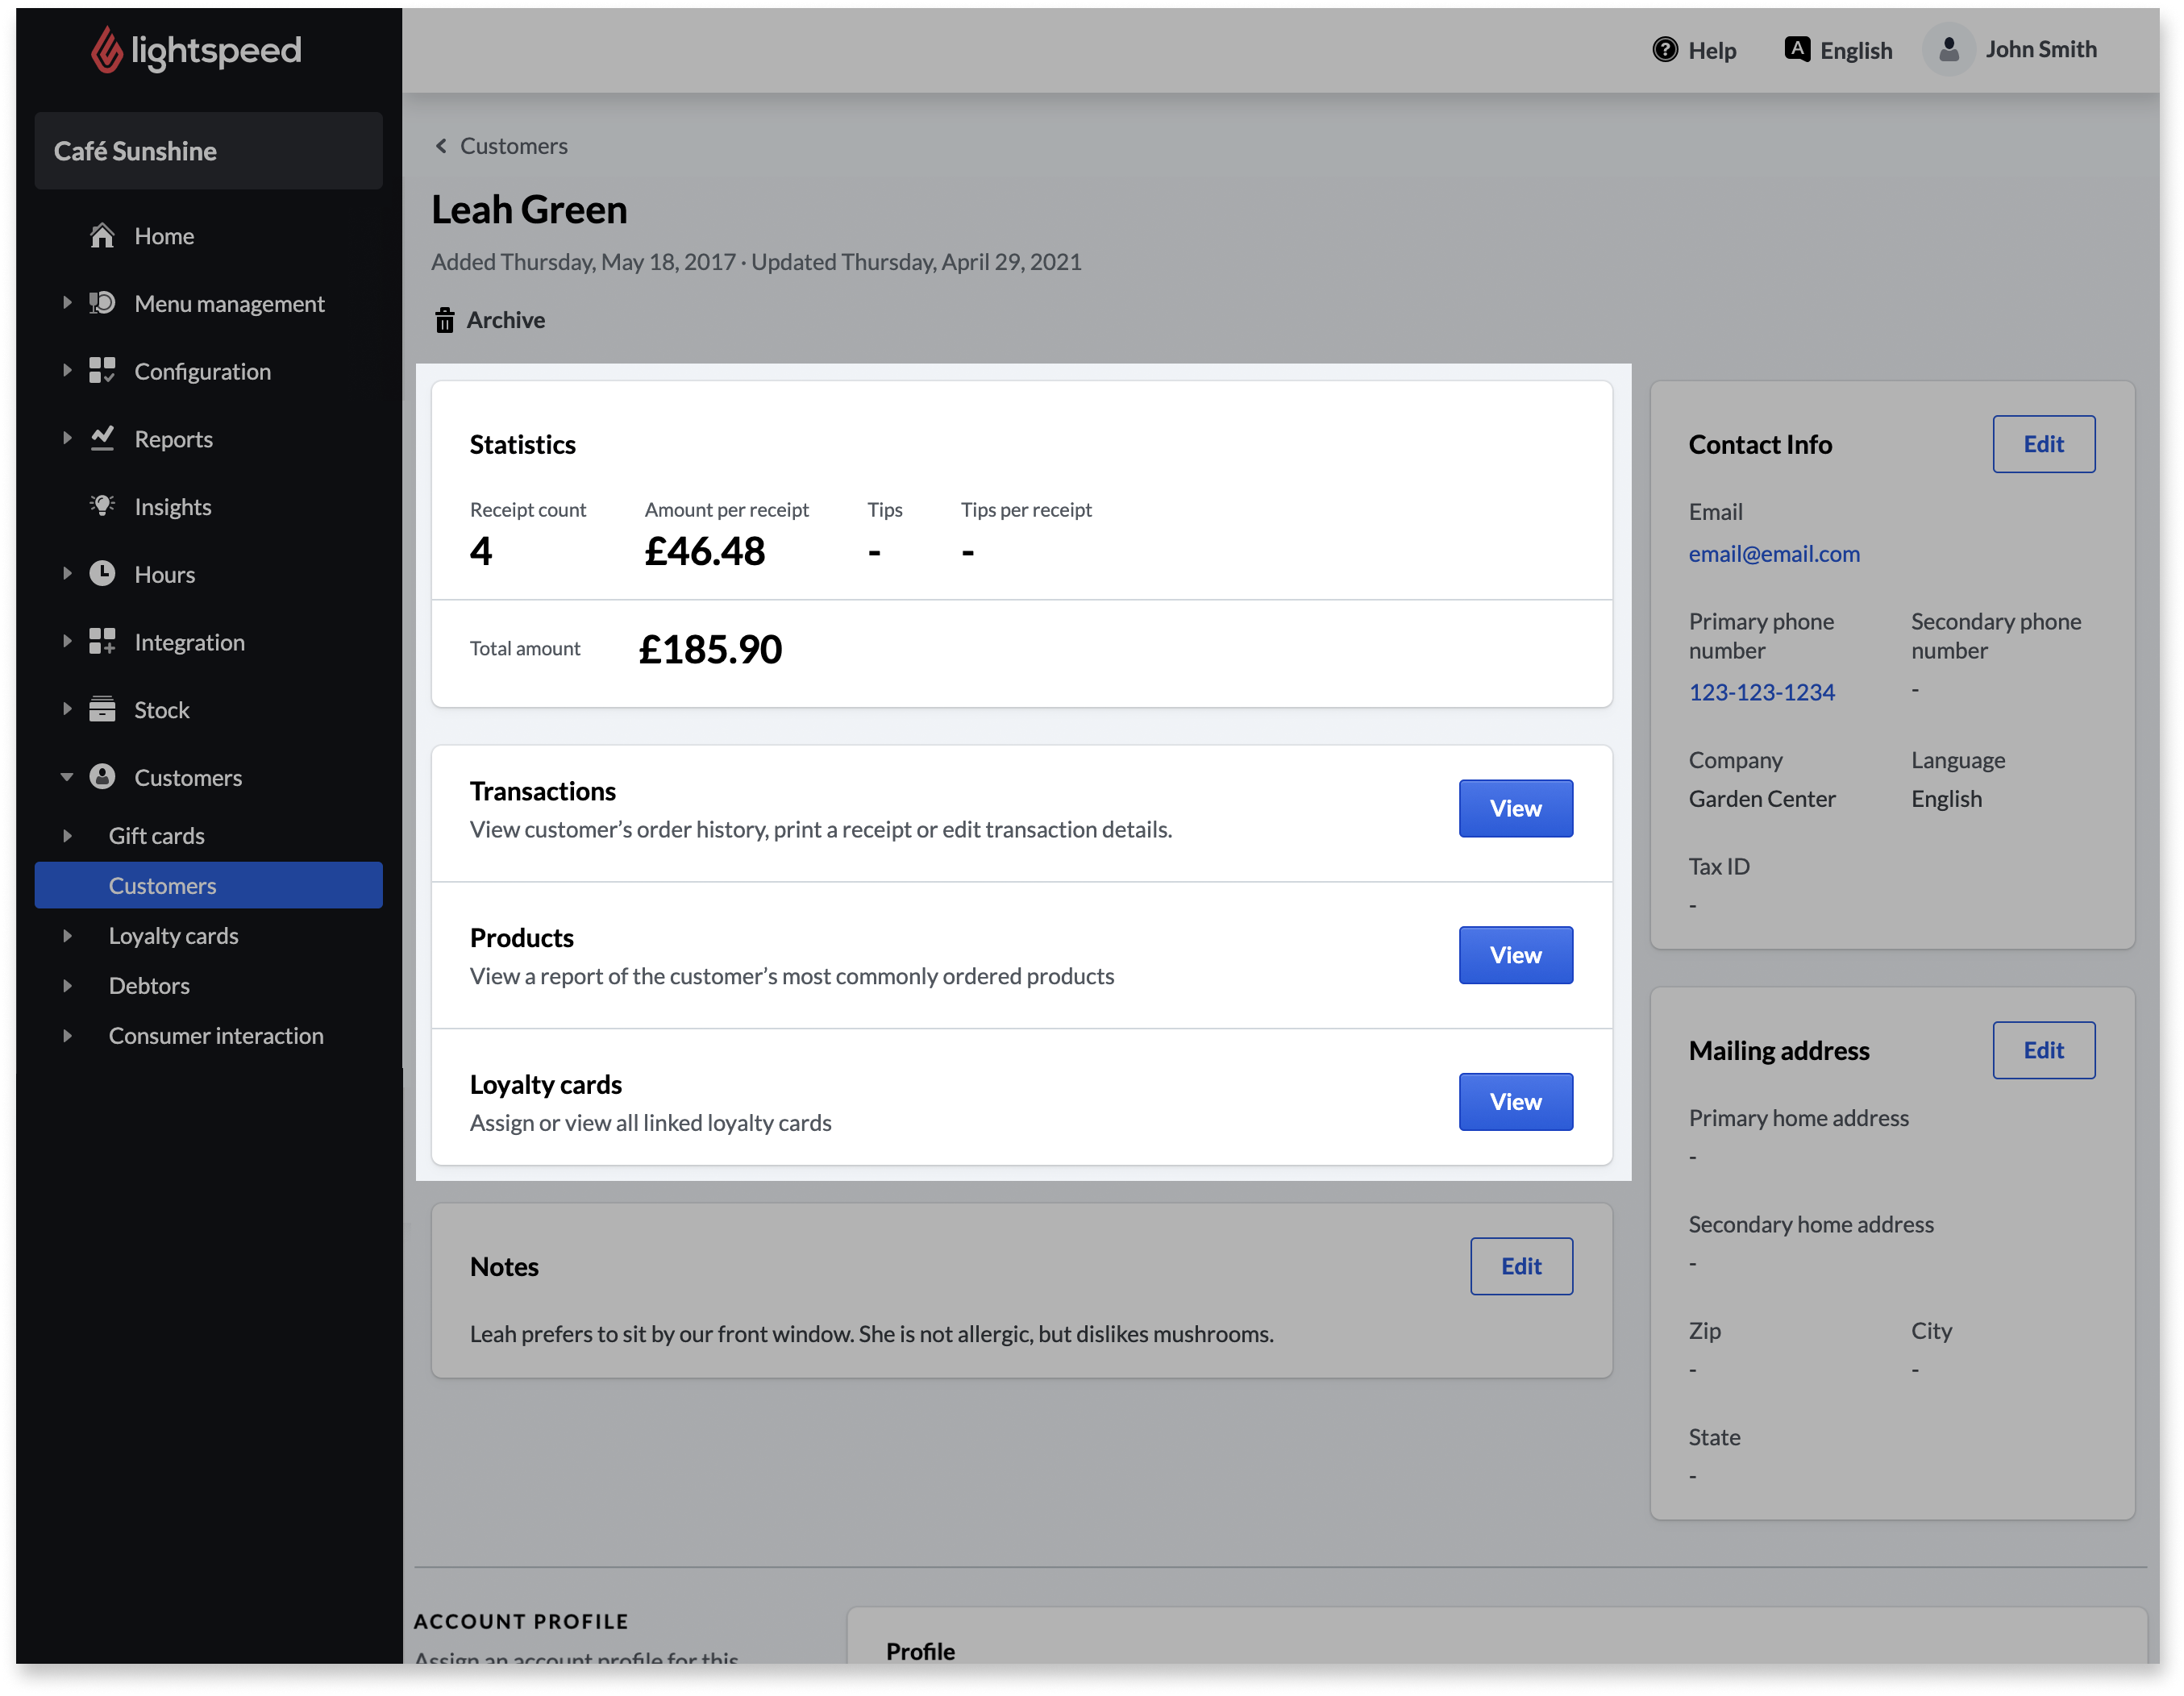2184x1696 pixels.
Task: Click View button for Products
Action: coord(1516,954)
